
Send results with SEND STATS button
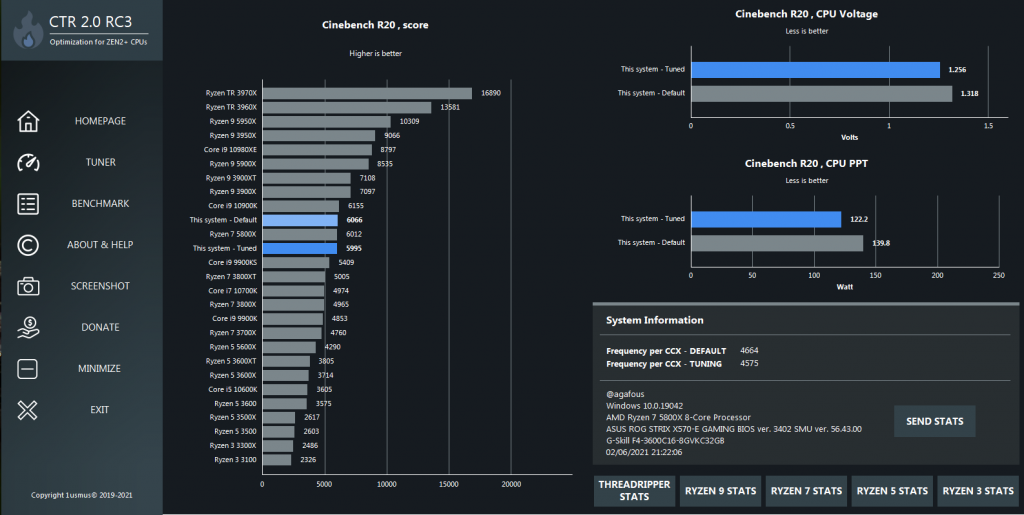(935, 421)
